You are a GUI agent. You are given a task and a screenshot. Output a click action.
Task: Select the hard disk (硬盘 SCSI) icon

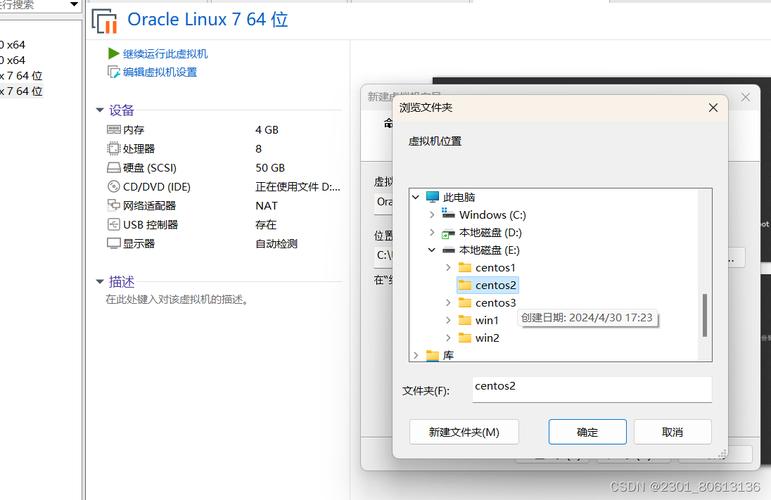pos(114,168)
